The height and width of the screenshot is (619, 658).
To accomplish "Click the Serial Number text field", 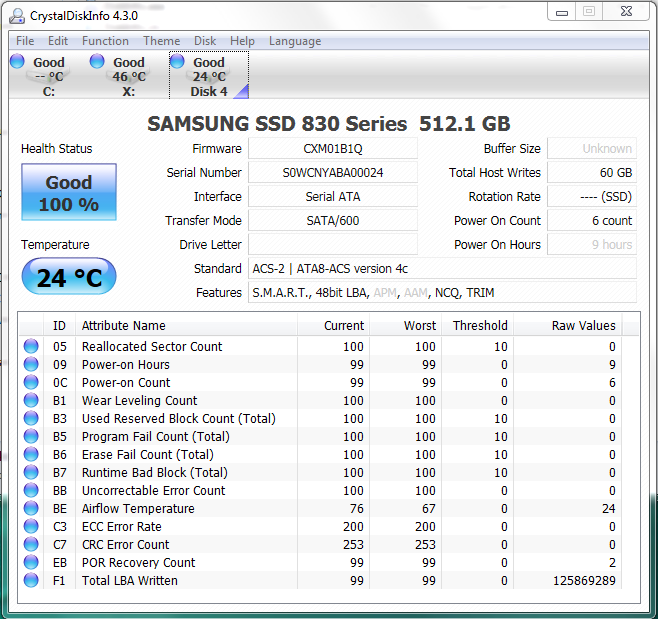I will click(x=332, y=173).
